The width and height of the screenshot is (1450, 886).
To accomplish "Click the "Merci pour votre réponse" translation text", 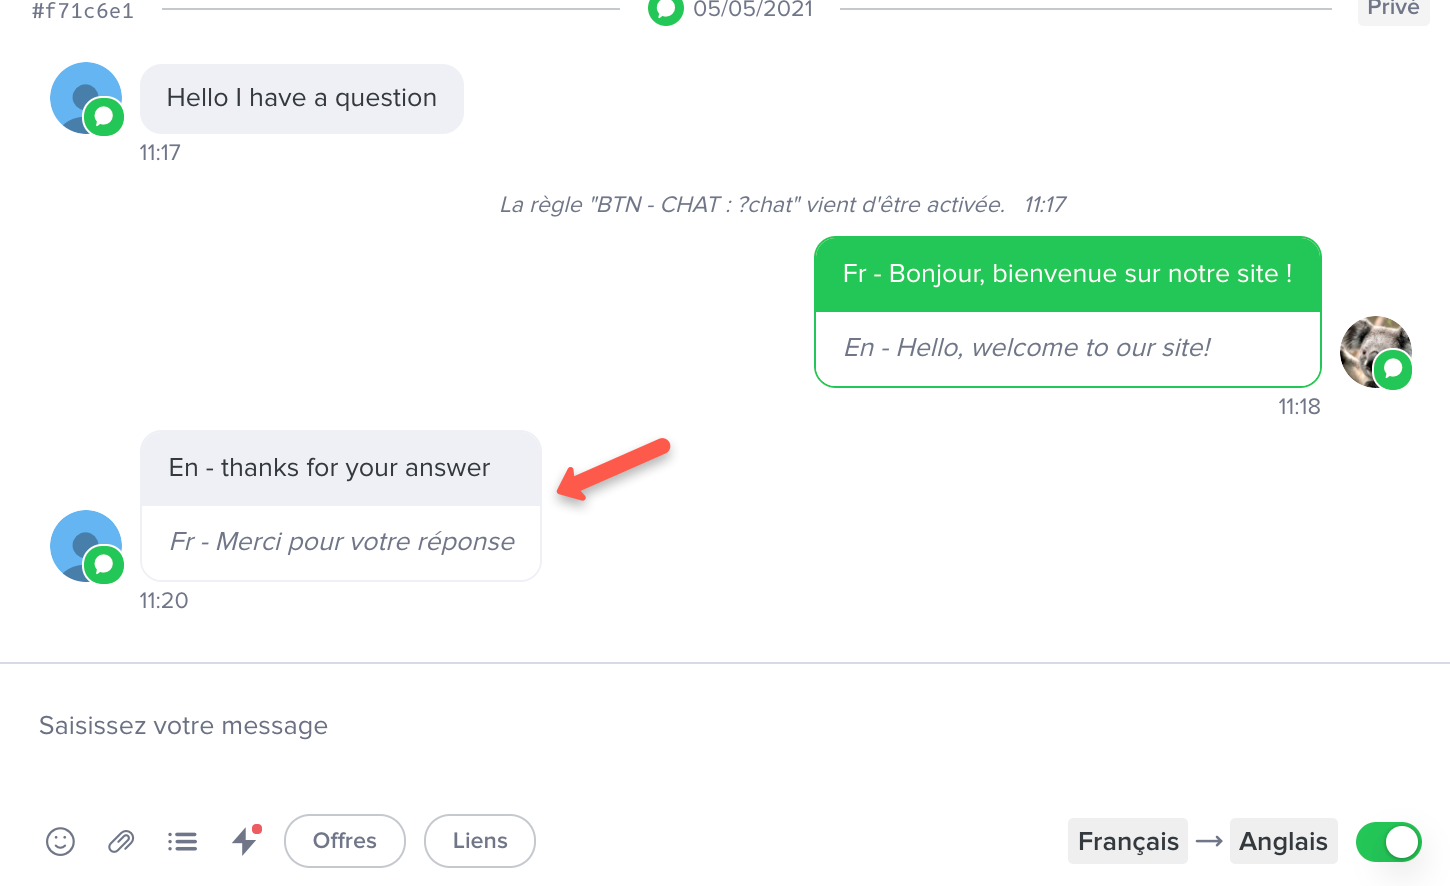I will pyautogui.click(x=342, y=542).
